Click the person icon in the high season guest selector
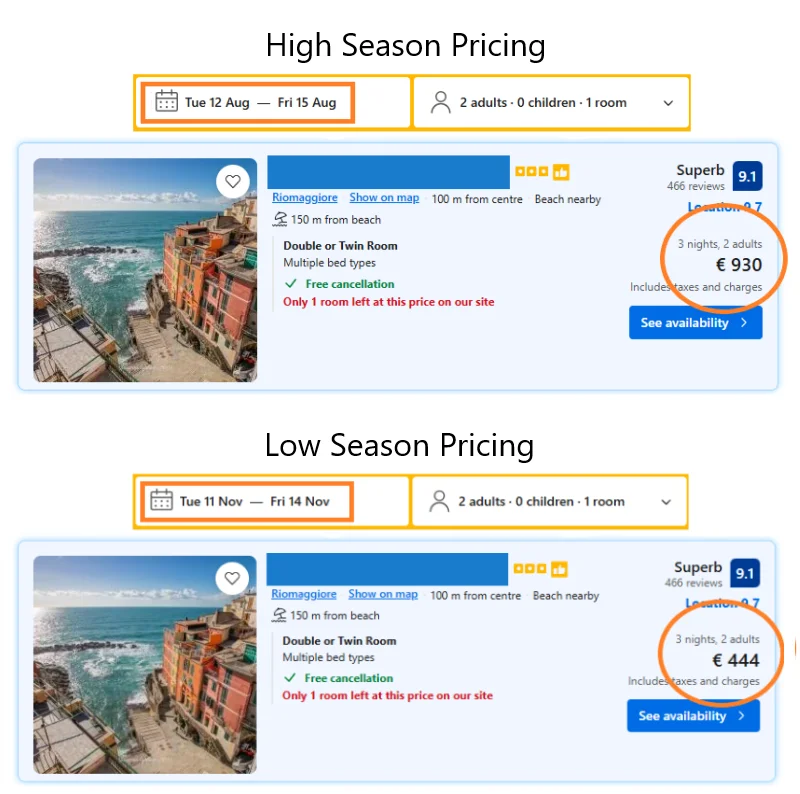 [440, 102]
